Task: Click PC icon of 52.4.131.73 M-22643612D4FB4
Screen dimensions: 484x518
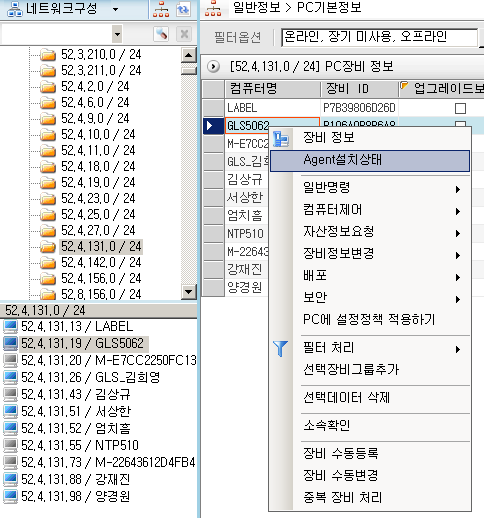Action: pos(10,463)
